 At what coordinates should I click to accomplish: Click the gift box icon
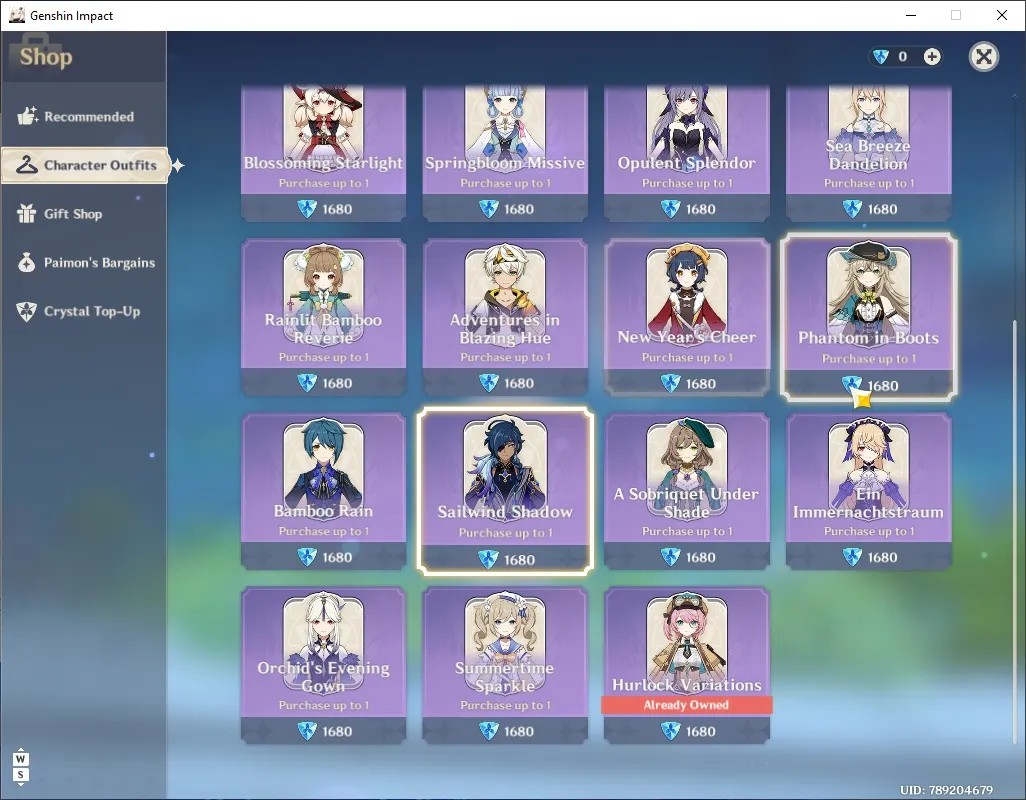click(27, 213)
